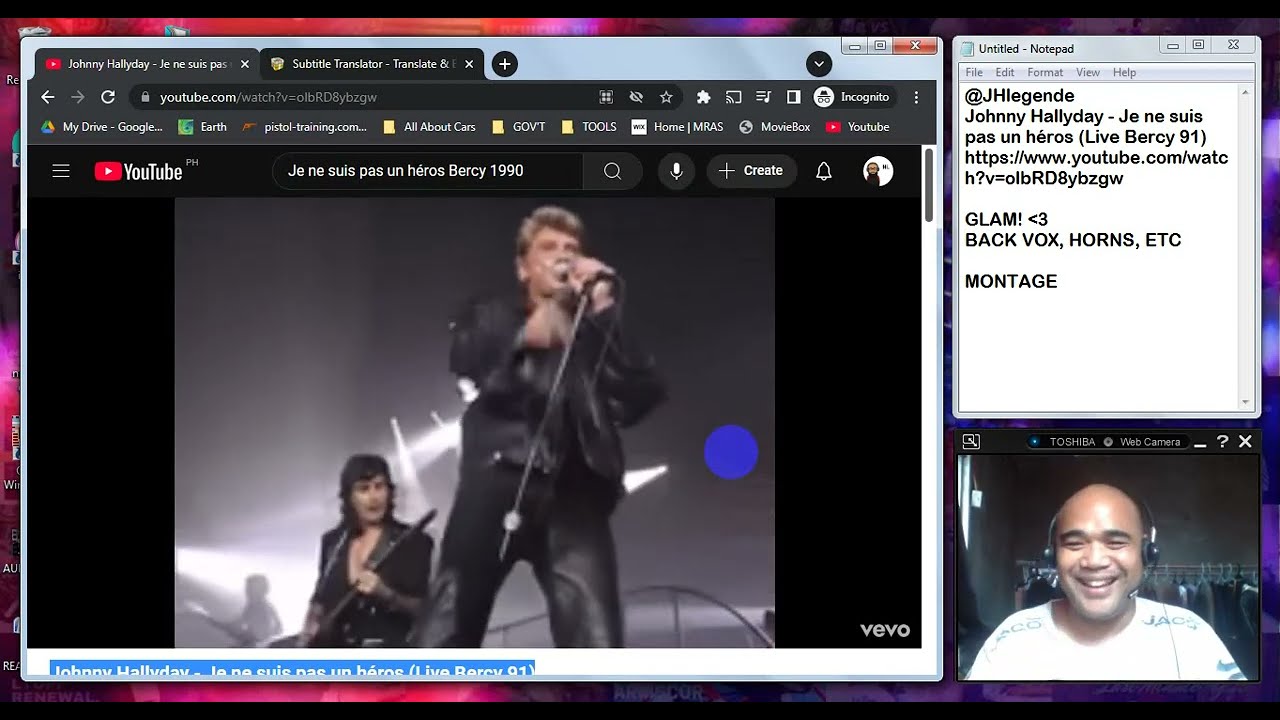This screenshot has width=1280, height=720.
Task: Click the Notepad scrollbar up arrow
Action: click(1245, 93)
